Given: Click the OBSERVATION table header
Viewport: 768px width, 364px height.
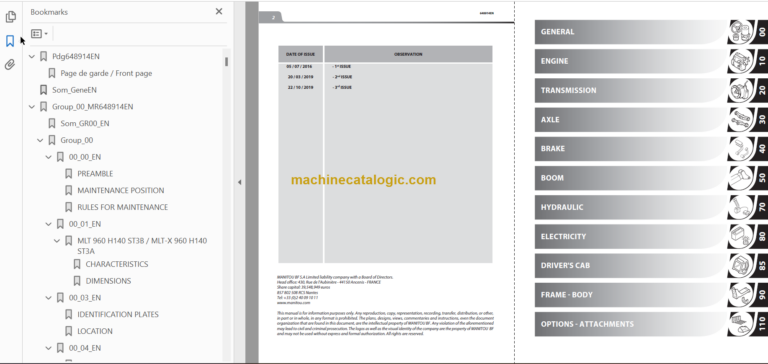Looking at the screenshot, I should point(408,54).
